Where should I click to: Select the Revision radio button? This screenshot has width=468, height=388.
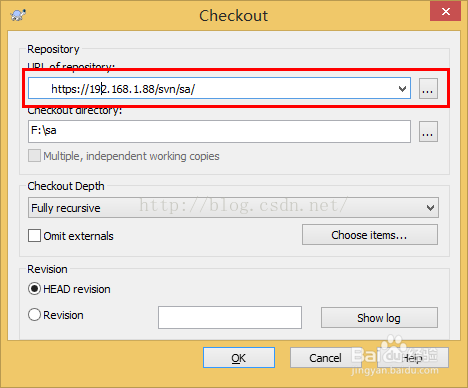pos(34,315)
